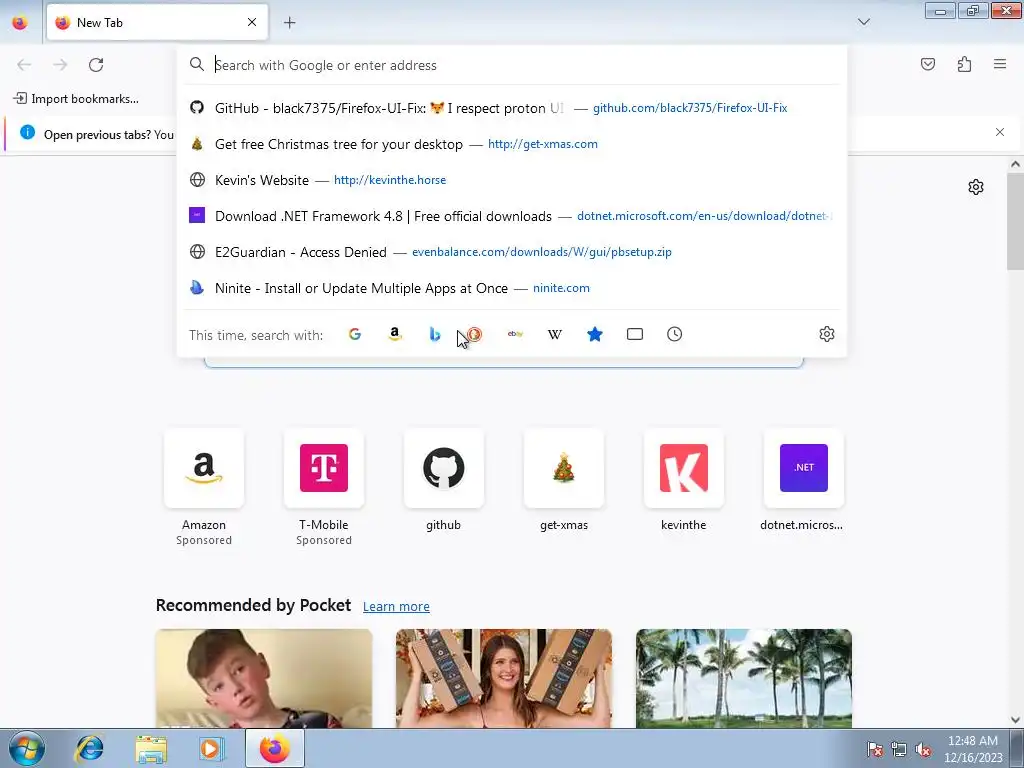Go forward one page
This screenshot has height=768, width=1024.
tap(60, 65)
